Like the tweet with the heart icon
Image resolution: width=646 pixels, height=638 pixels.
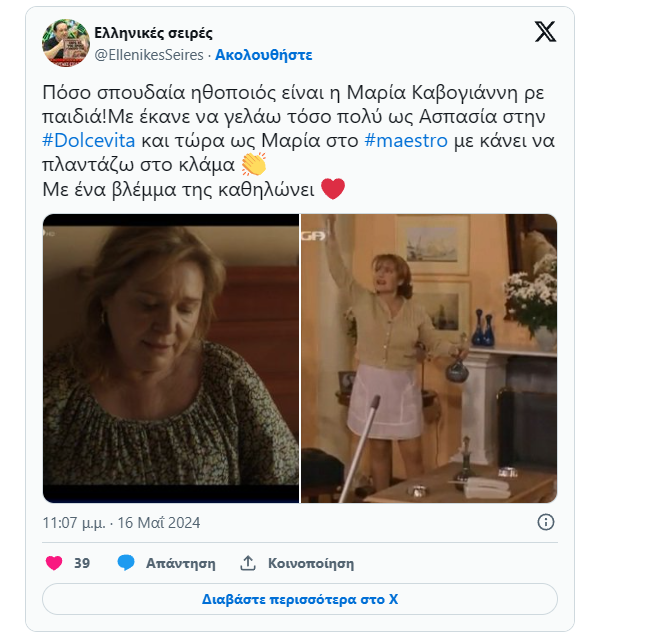click(x=54, y=563)
